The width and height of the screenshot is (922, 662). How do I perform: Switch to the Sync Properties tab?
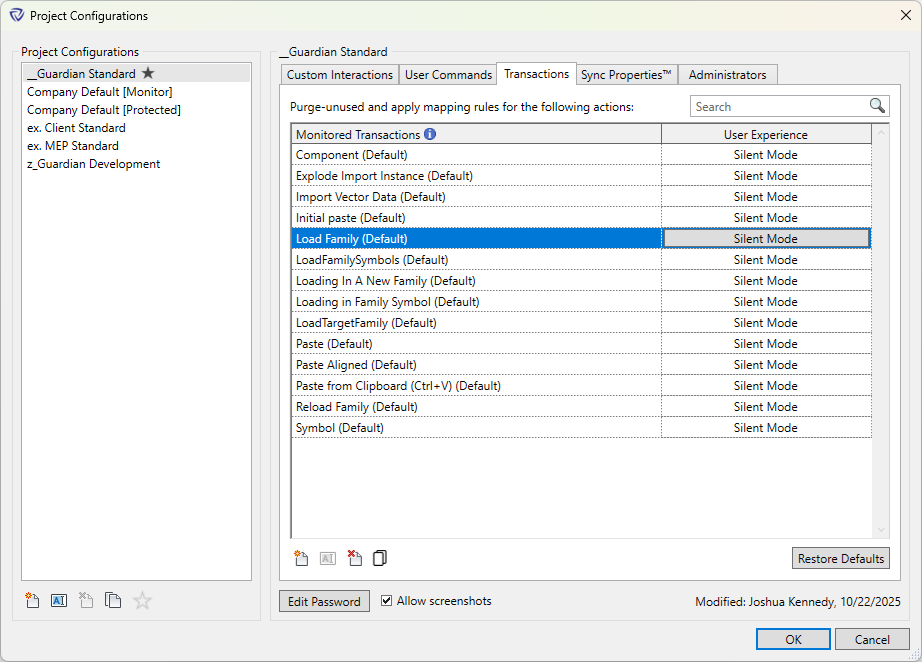click(626, 73)
